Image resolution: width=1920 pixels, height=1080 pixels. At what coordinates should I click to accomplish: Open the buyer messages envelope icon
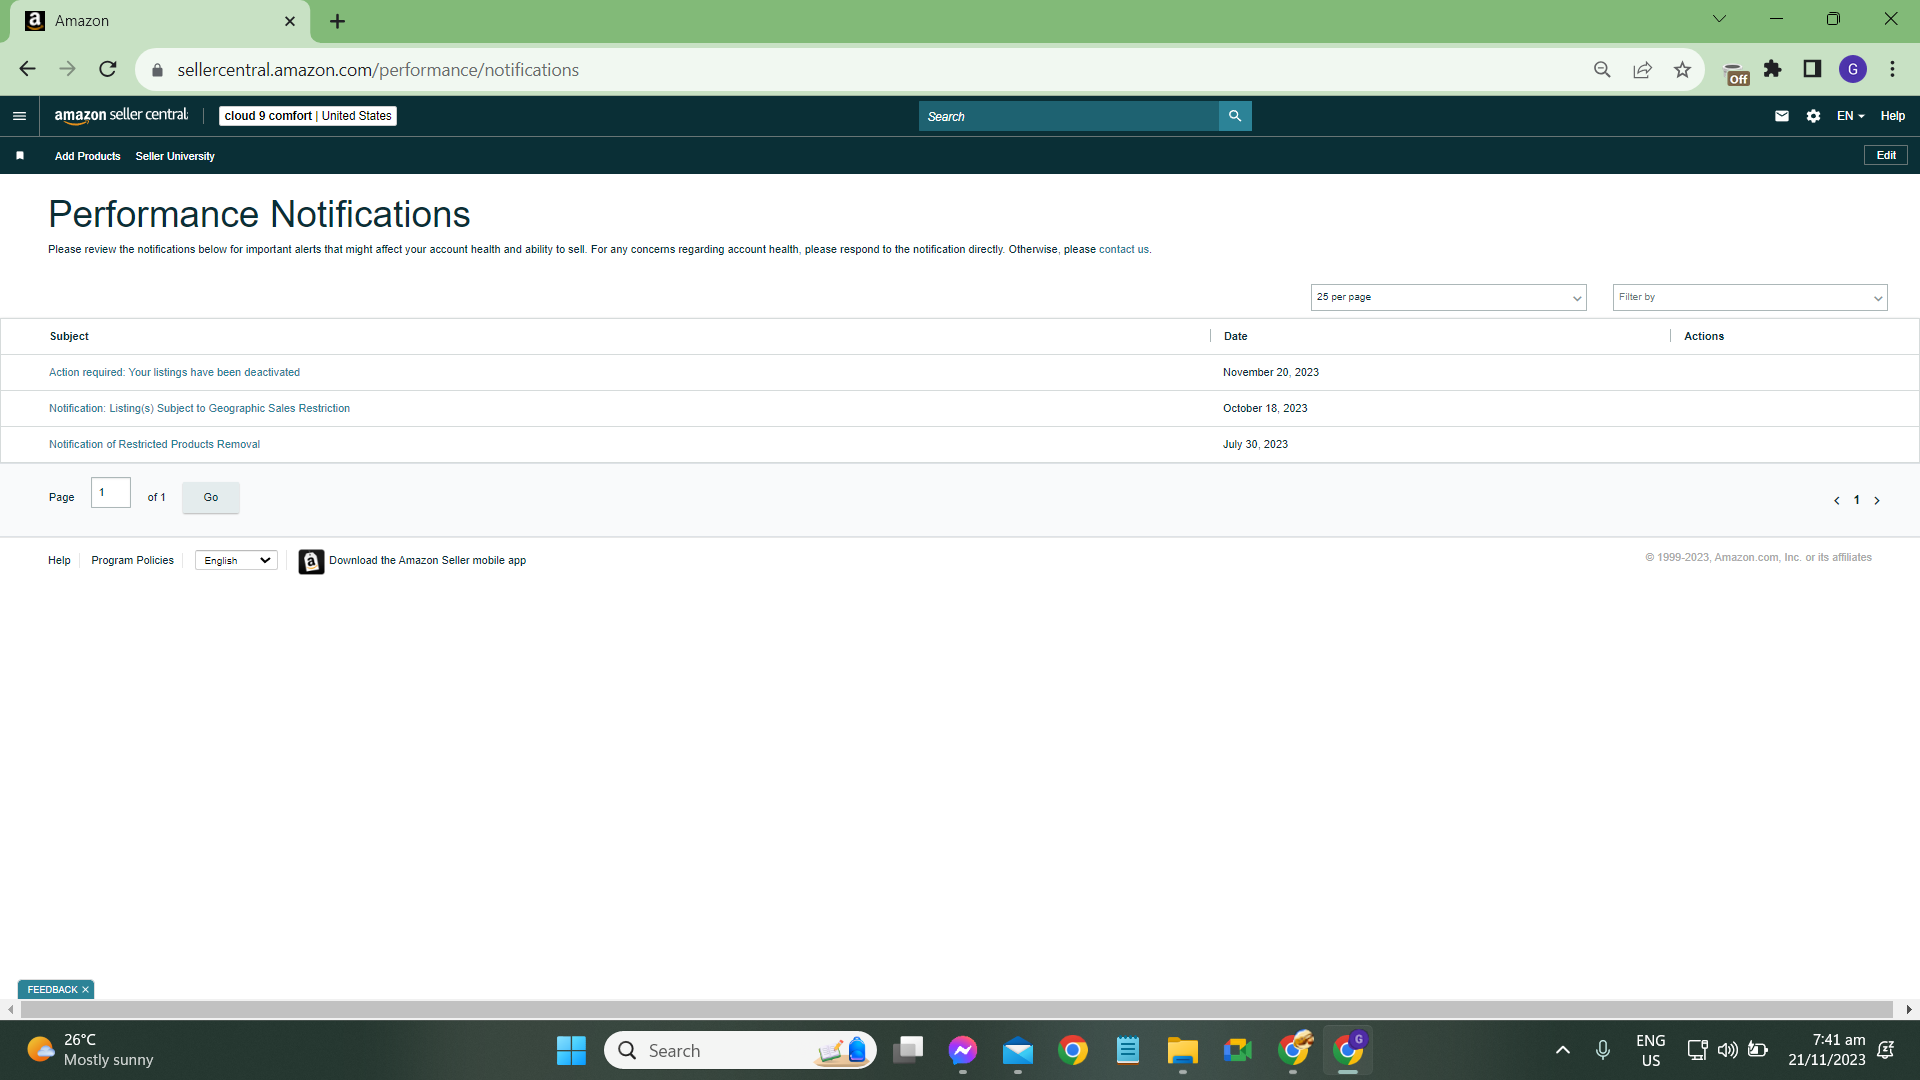pyautogui.click(x=1782, y=116)
